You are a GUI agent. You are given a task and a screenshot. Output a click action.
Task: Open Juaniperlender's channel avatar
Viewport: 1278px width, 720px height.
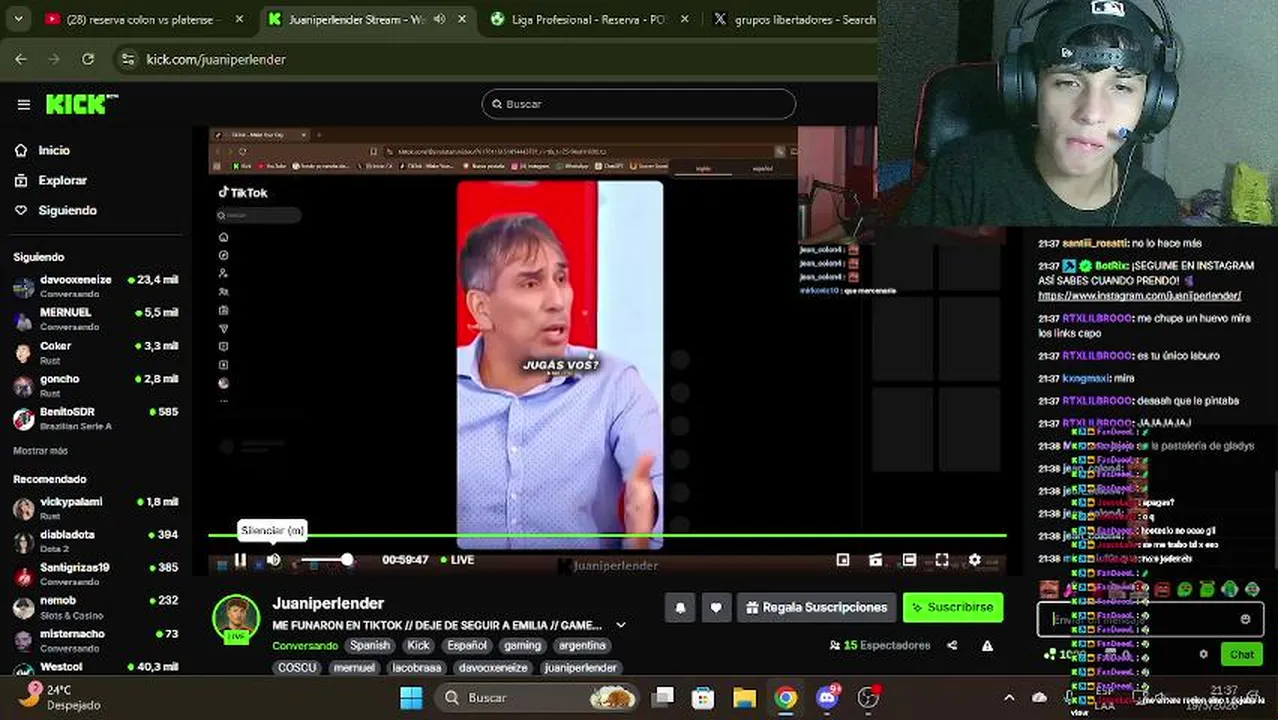(236, 618)
